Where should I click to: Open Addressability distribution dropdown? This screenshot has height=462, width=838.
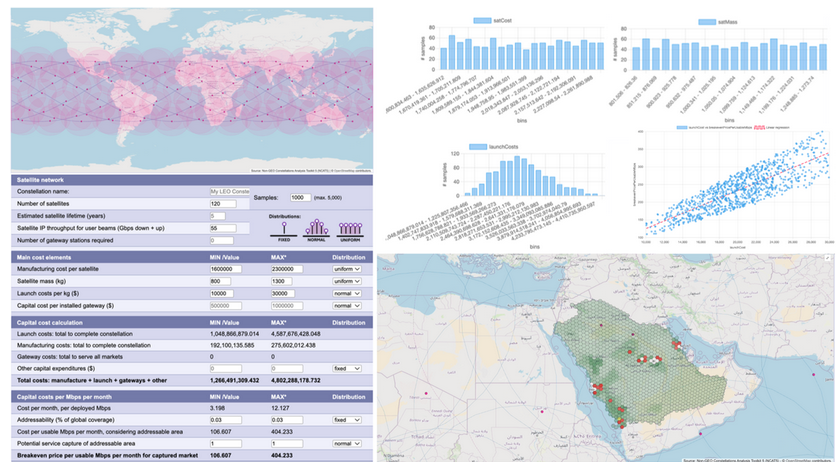point(349,419)
